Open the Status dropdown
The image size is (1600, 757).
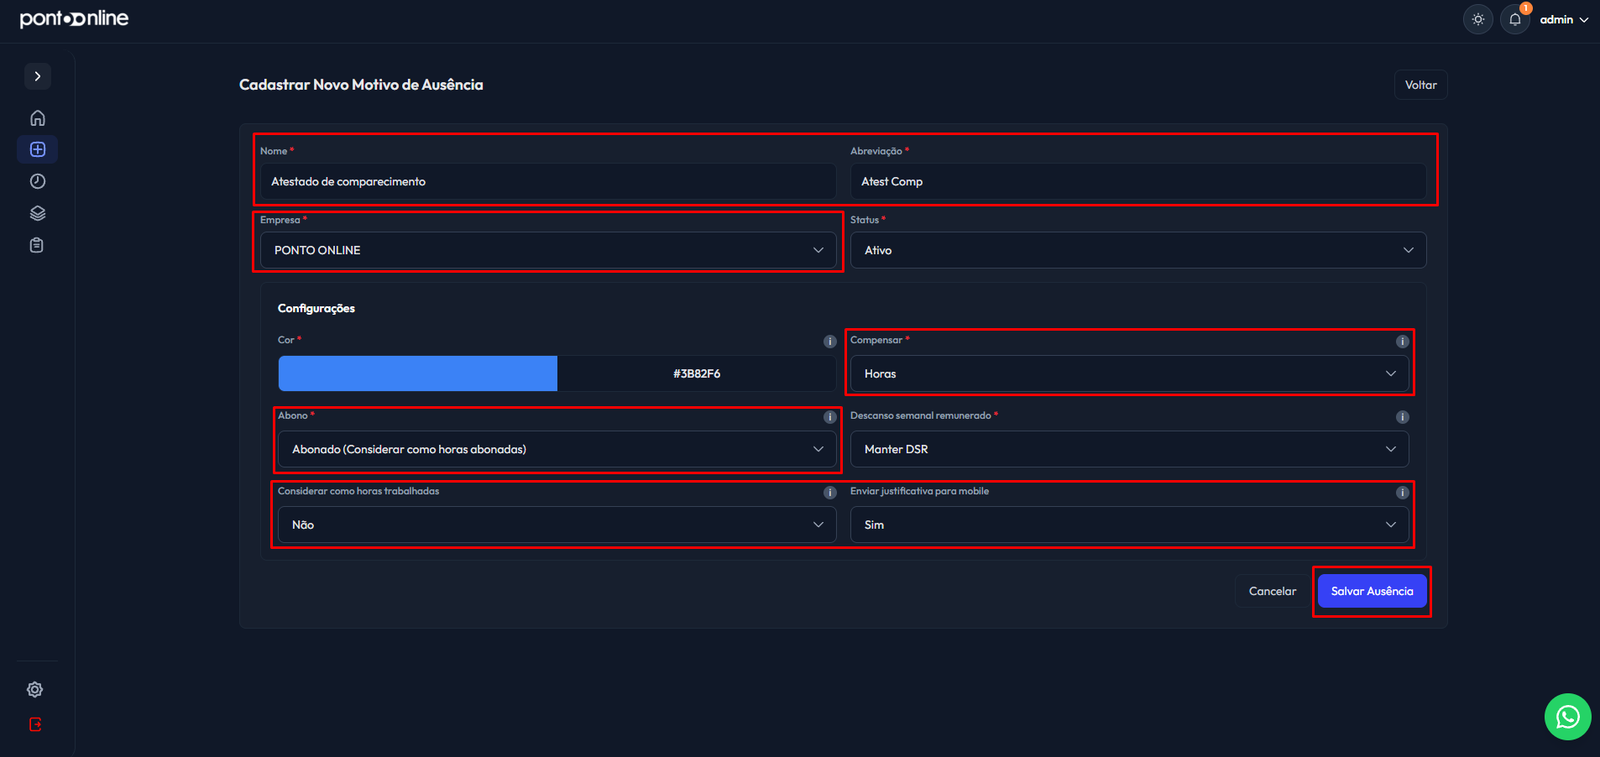(1138, 250)
